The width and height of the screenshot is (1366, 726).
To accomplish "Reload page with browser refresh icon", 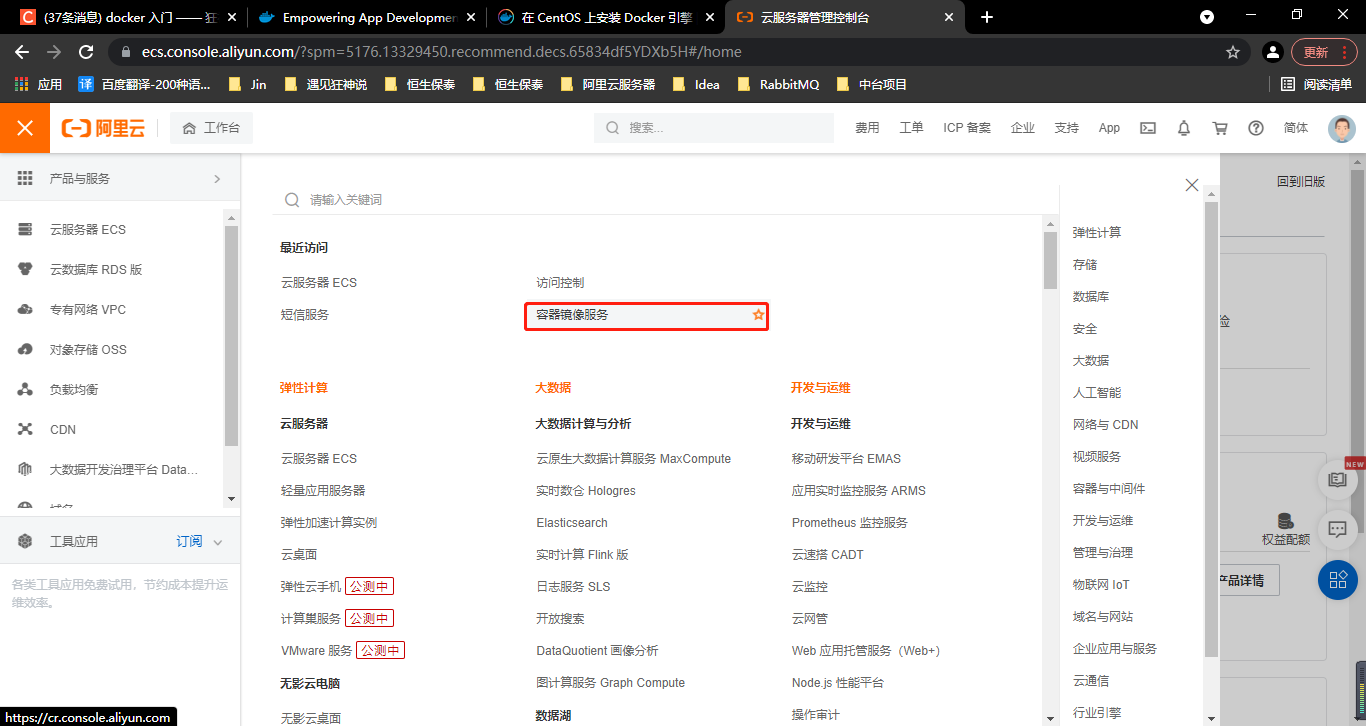I will (86, 51).
